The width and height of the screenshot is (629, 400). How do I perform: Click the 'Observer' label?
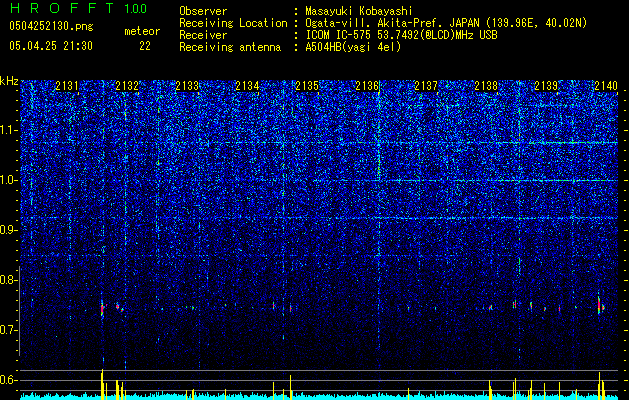[x=203, y=11]
